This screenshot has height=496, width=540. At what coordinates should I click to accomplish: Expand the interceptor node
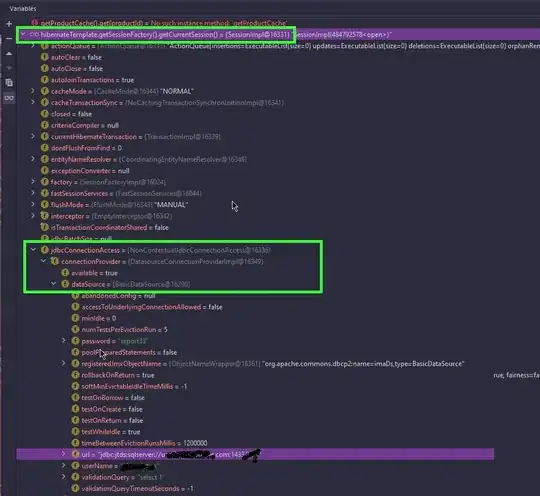coord(33,216)
